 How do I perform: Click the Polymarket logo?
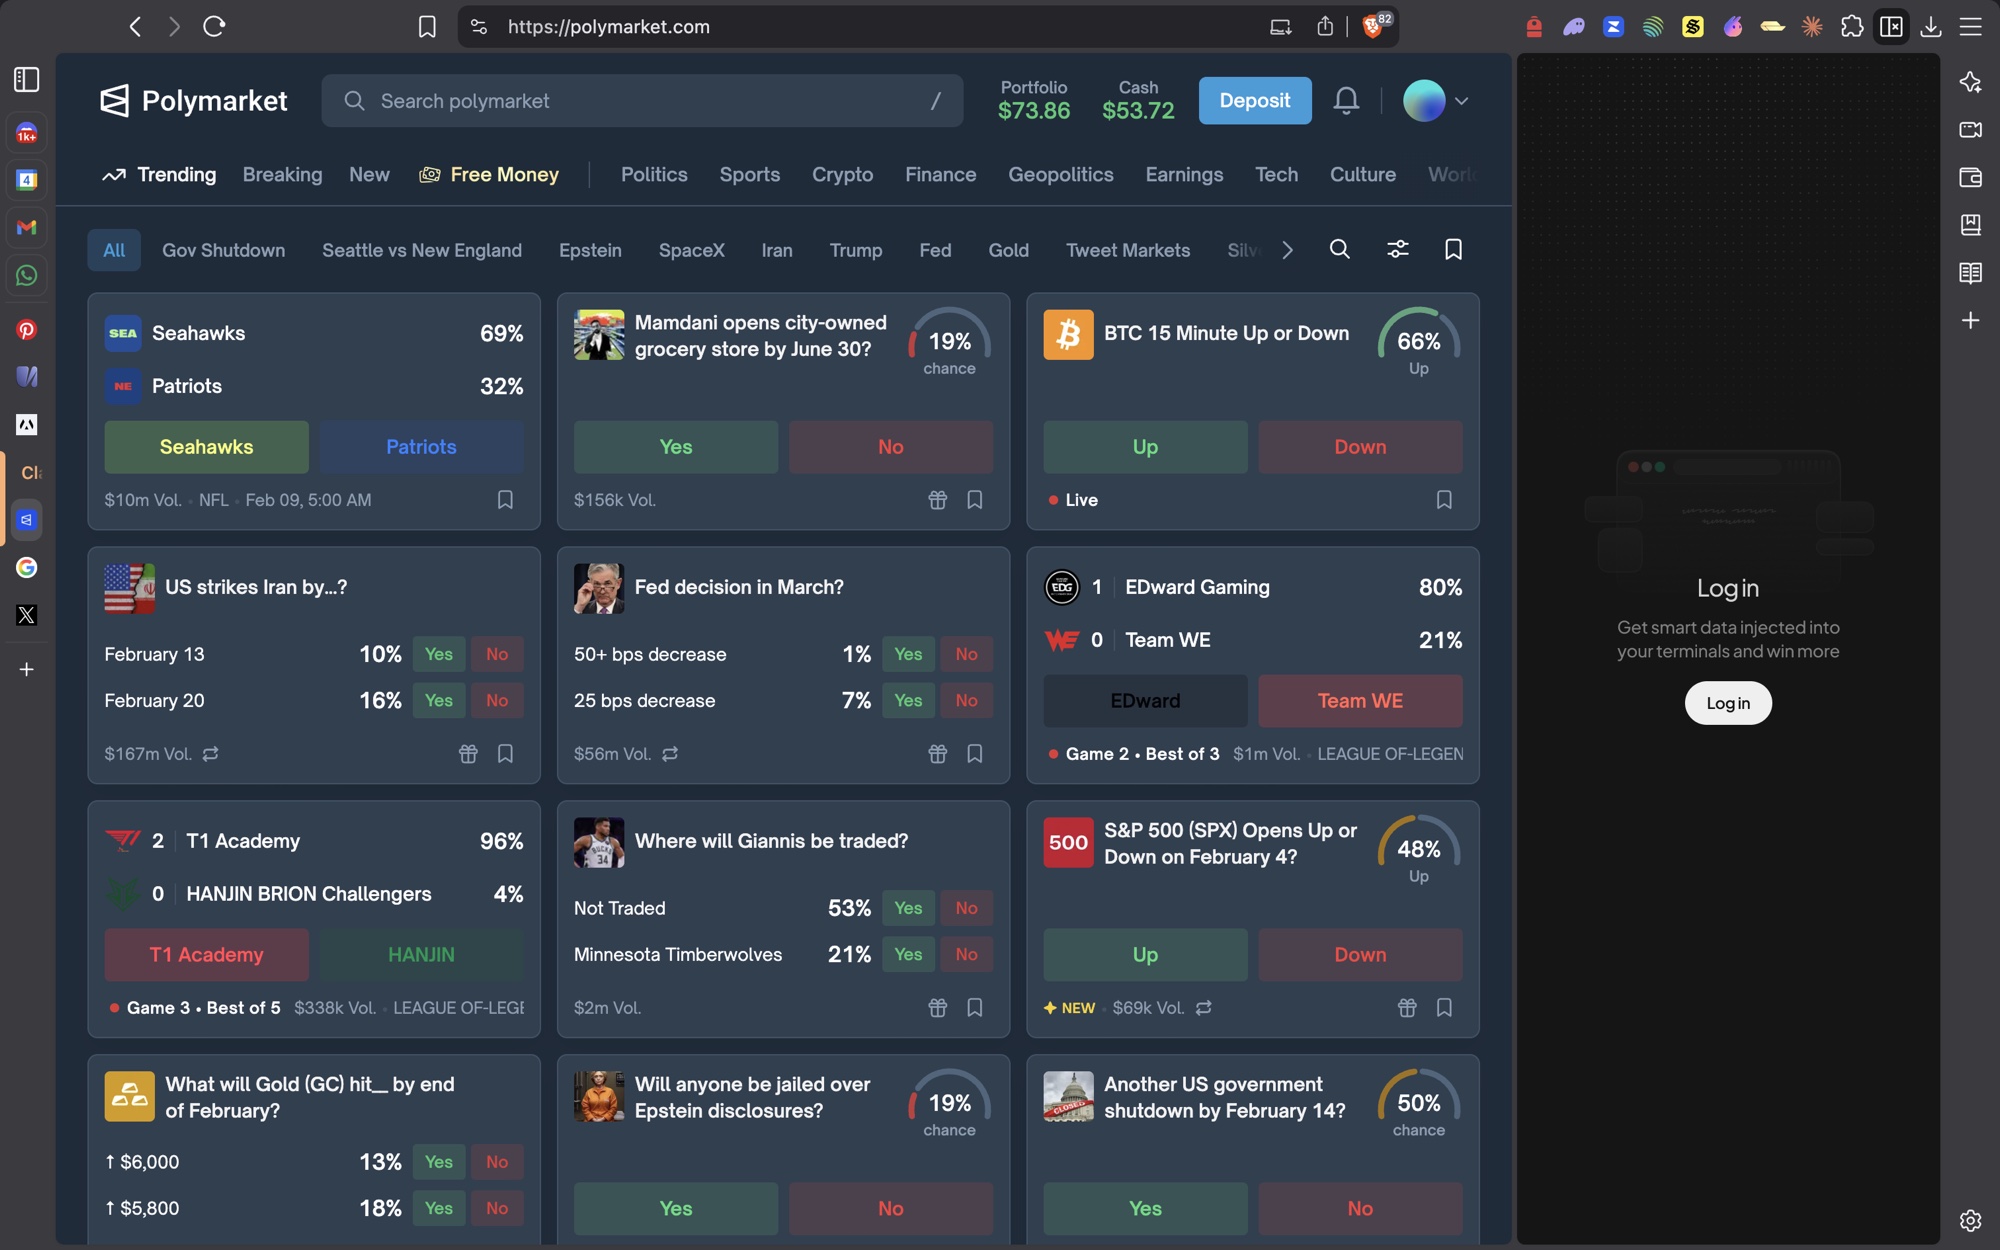(x=194, y=101)
